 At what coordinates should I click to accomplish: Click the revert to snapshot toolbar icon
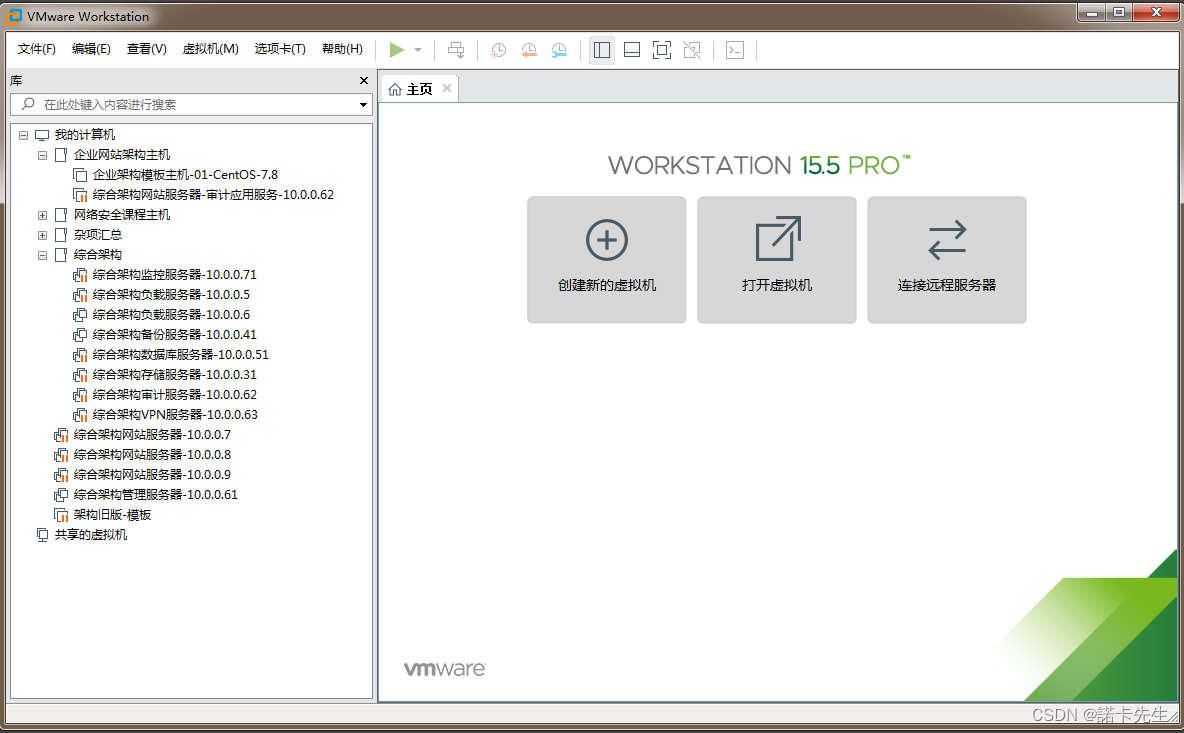point(529,50)
